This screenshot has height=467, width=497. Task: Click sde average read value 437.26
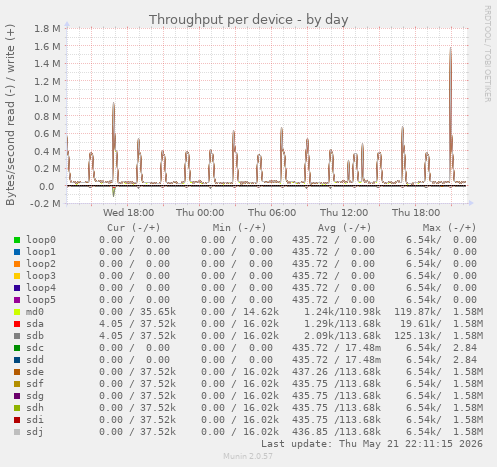(310, 372)
